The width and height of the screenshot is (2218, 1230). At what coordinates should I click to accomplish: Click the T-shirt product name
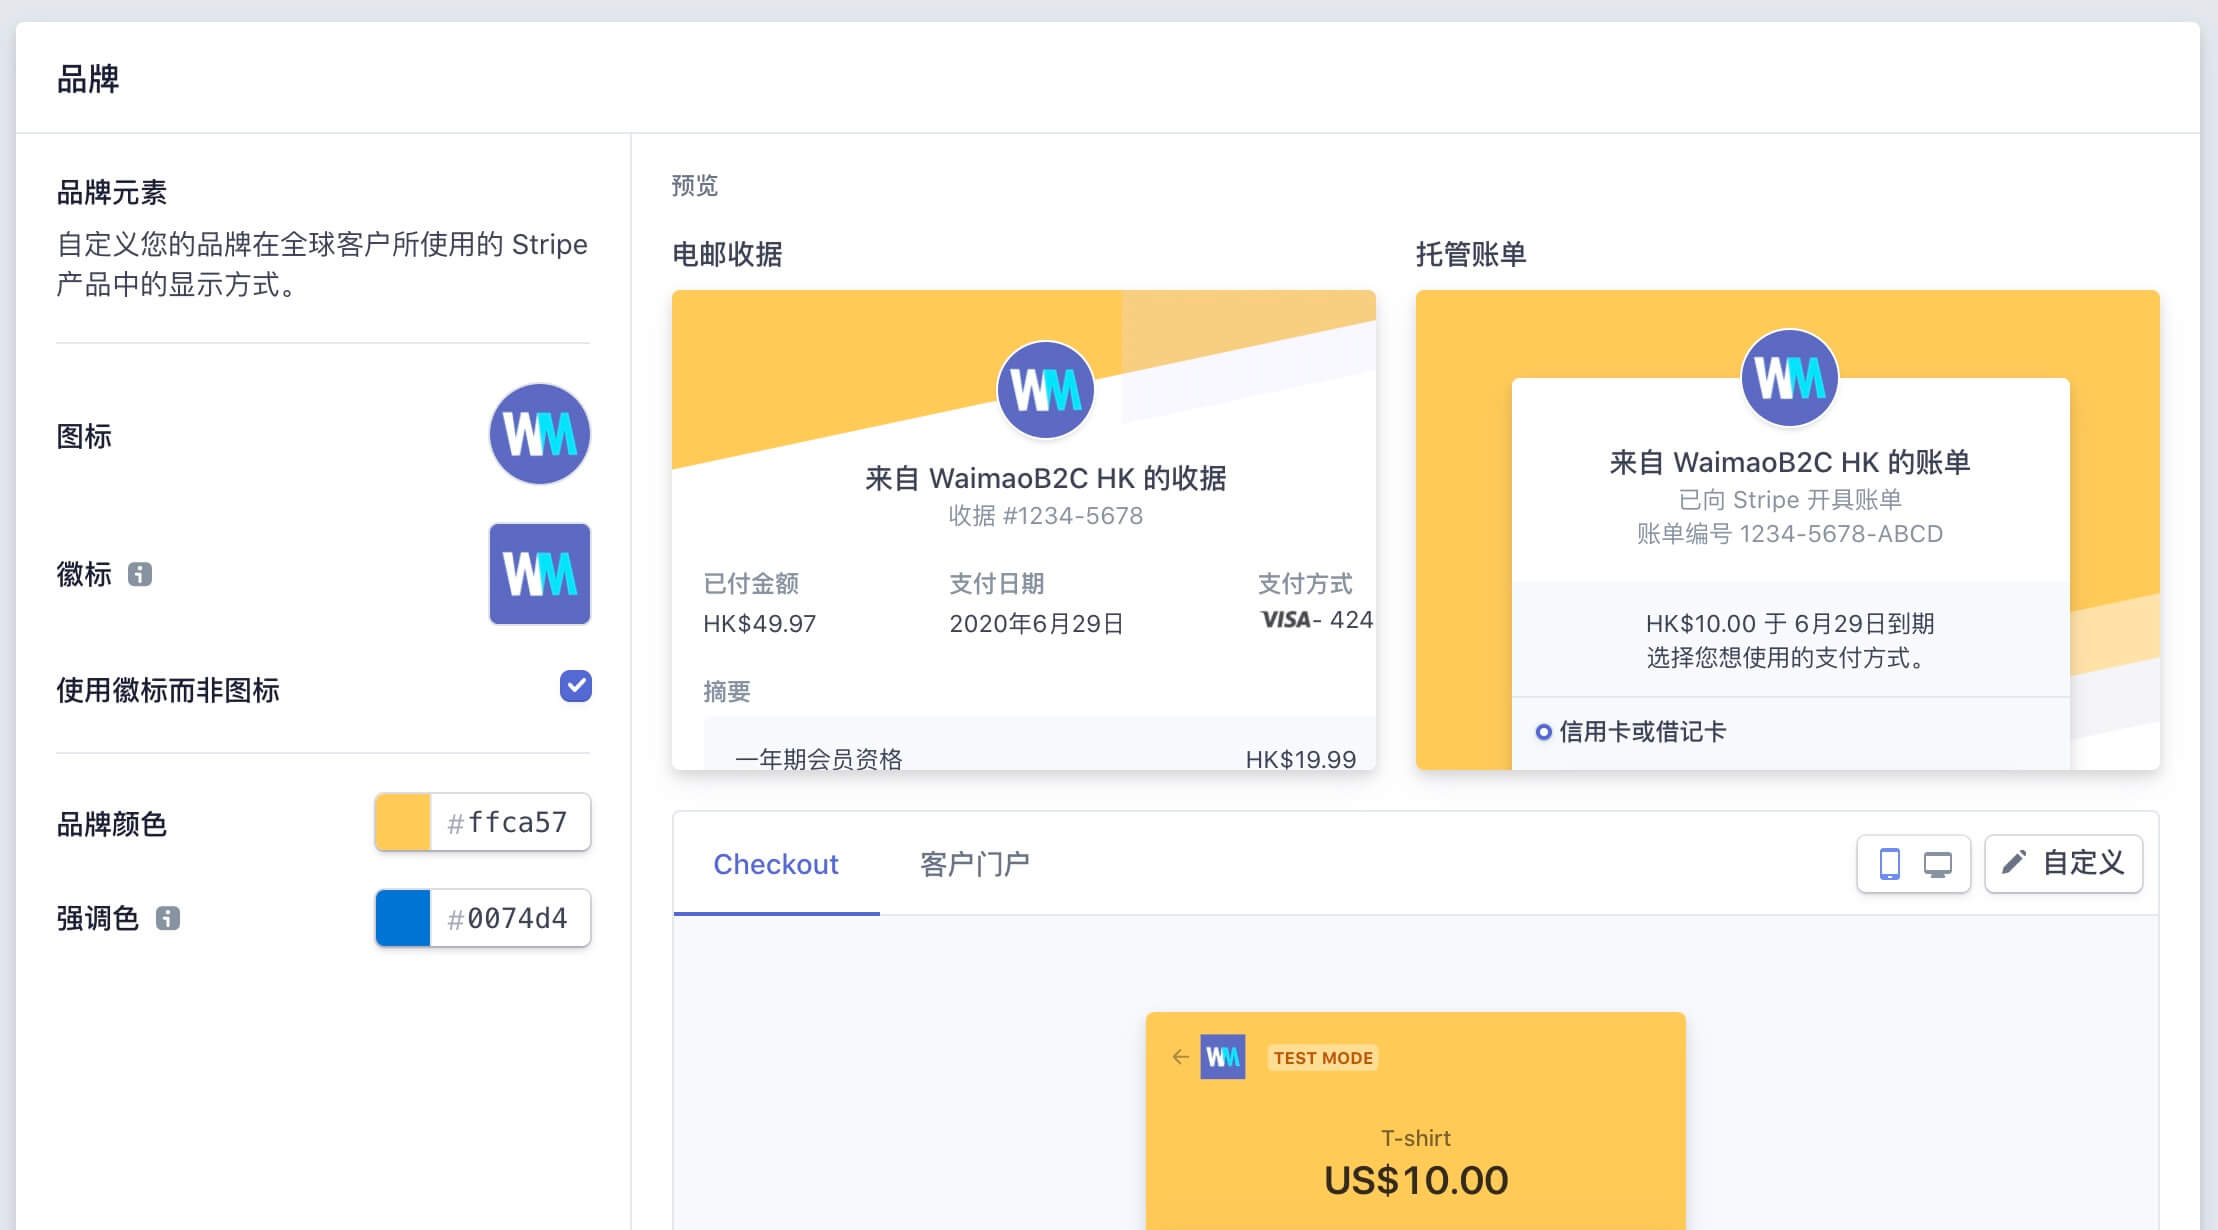pos(1416,1138)
